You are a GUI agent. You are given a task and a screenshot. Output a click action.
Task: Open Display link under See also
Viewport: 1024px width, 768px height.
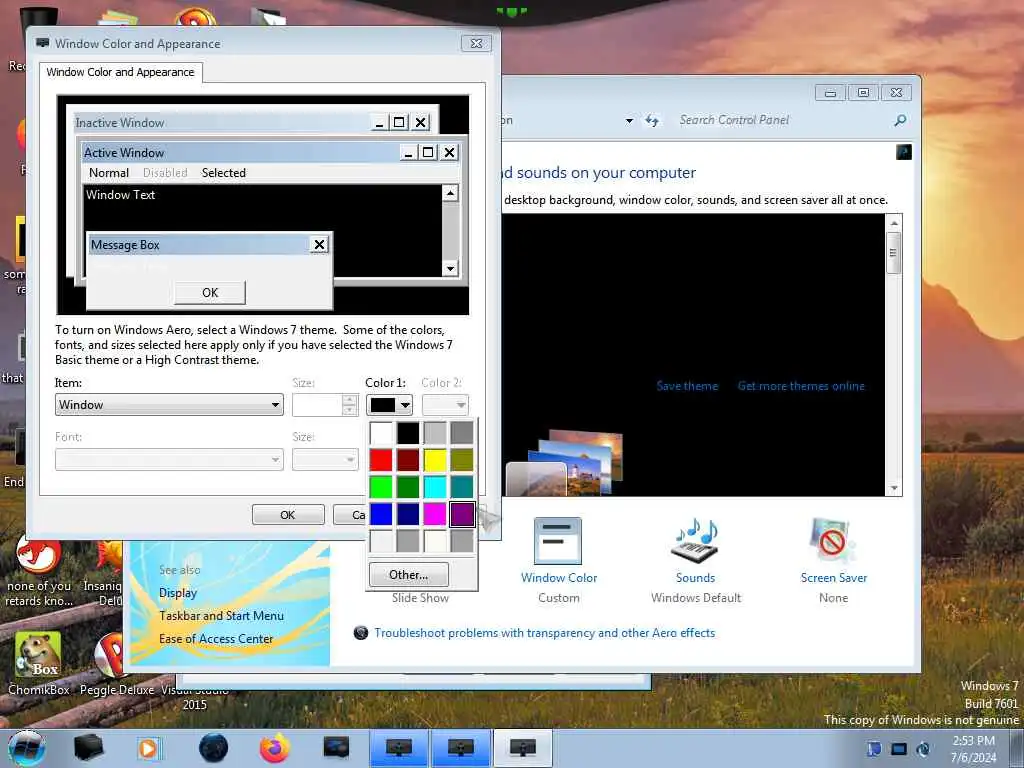pyautogui.click(x=178, y=593)
